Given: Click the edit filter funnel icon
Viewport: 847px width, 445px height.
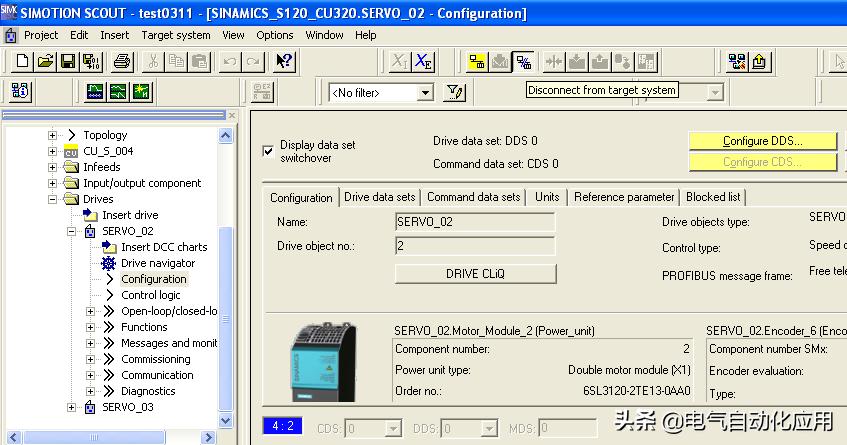Looking at the screenshot, I should (454, 92).
